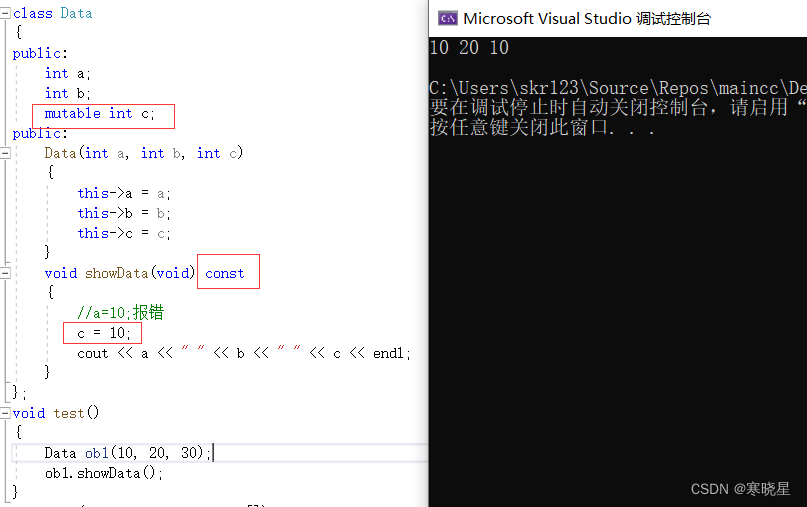Click the 'this->b = b;' line

[x=124, y=213]
